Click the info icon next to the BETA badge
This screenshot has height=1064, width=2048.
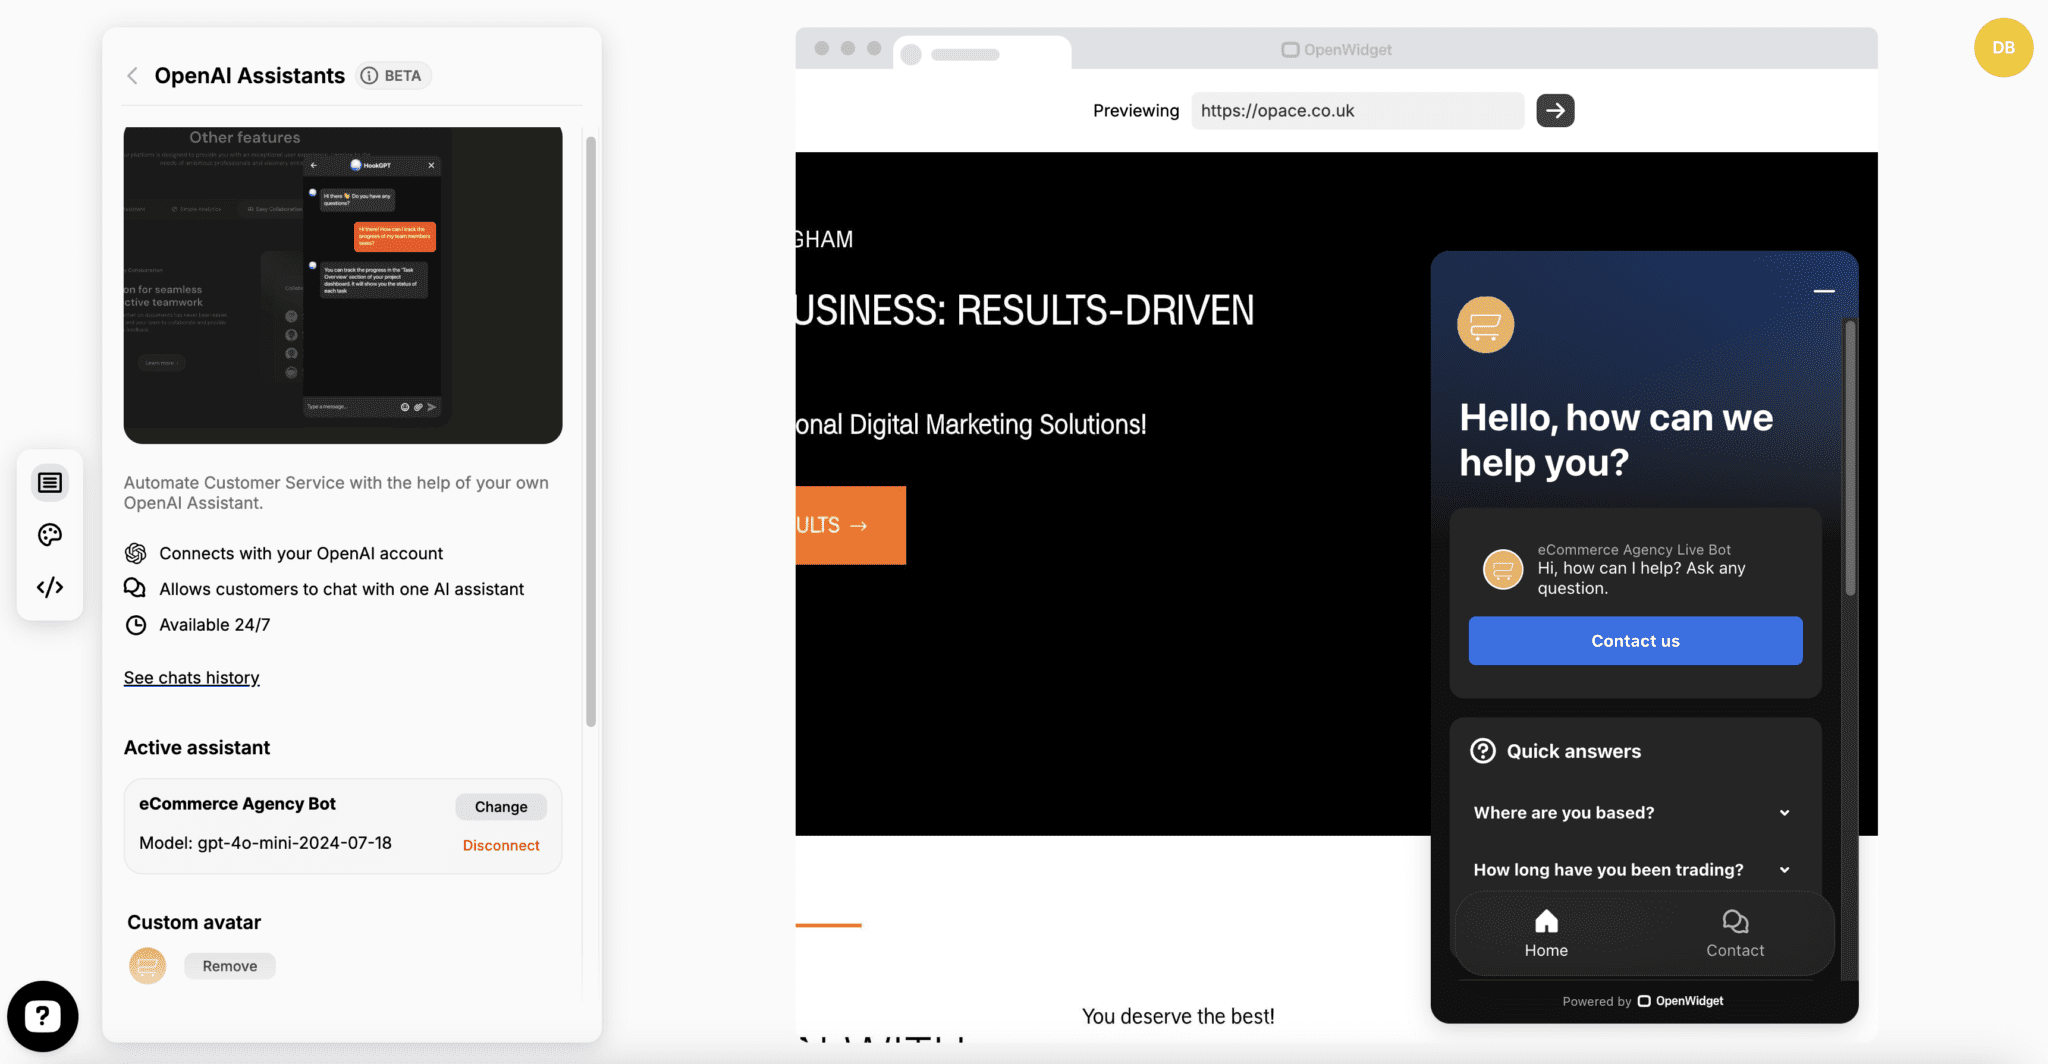[370, 75]
